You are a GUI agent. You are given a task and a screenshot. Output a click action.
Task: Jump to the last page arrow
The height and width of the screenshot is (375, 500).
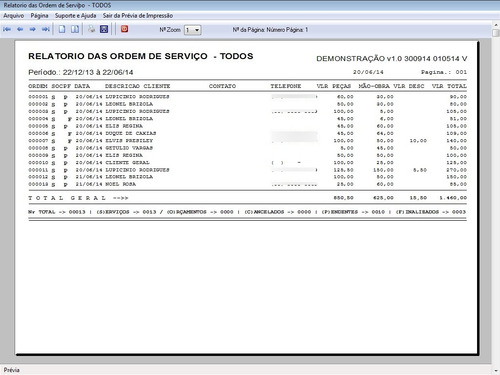pyautogui.click(x=46, y=30)
